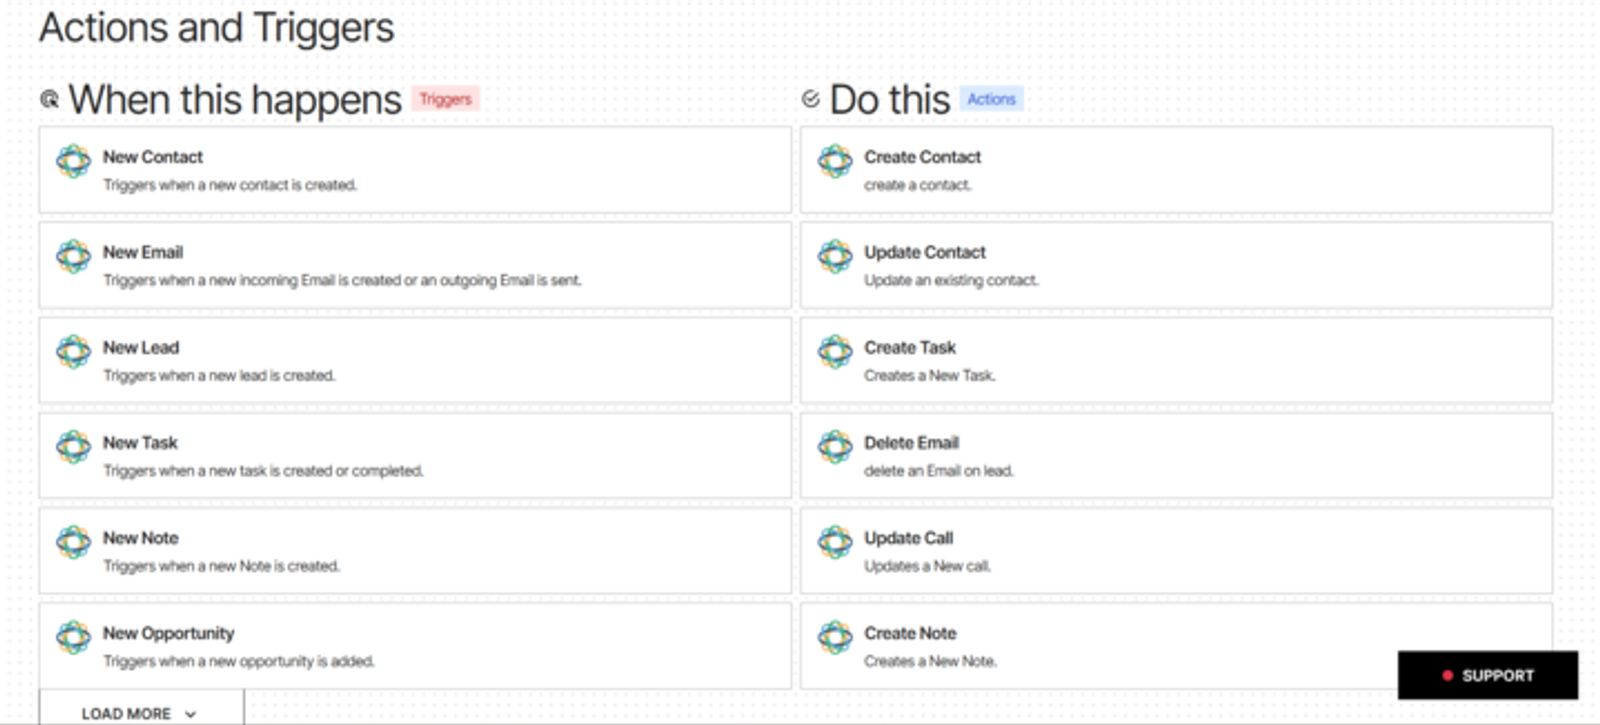Click the app icon beside New Contact
Screen dimensions: 1600x725
(73, 161)
